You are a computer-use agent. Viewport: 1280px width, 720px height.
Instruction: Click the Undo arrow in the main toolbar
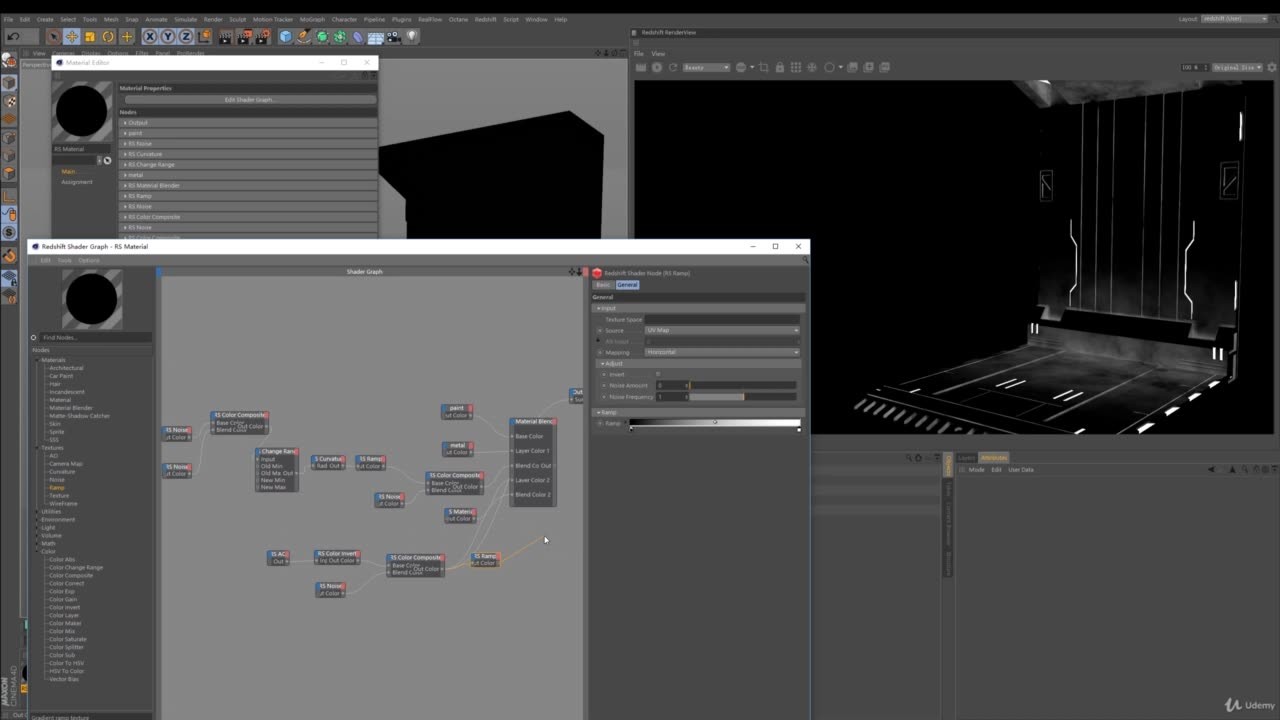(13, 36)
